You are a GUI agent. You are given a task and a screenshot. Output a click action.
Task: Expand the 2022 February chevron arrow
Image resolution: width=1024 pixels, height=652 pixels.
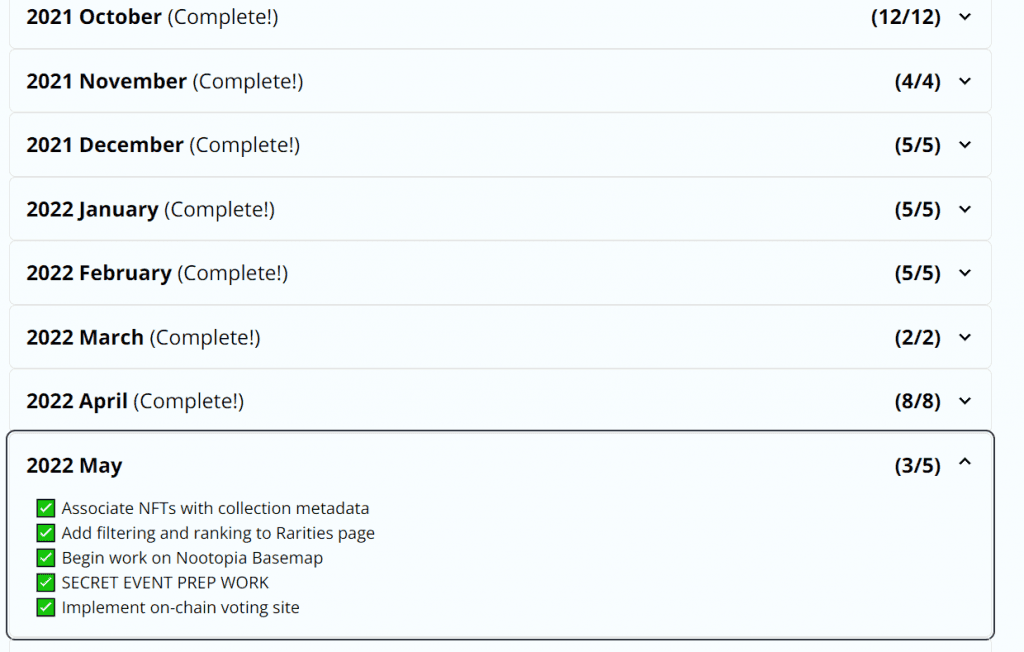(x=965, y=273)
